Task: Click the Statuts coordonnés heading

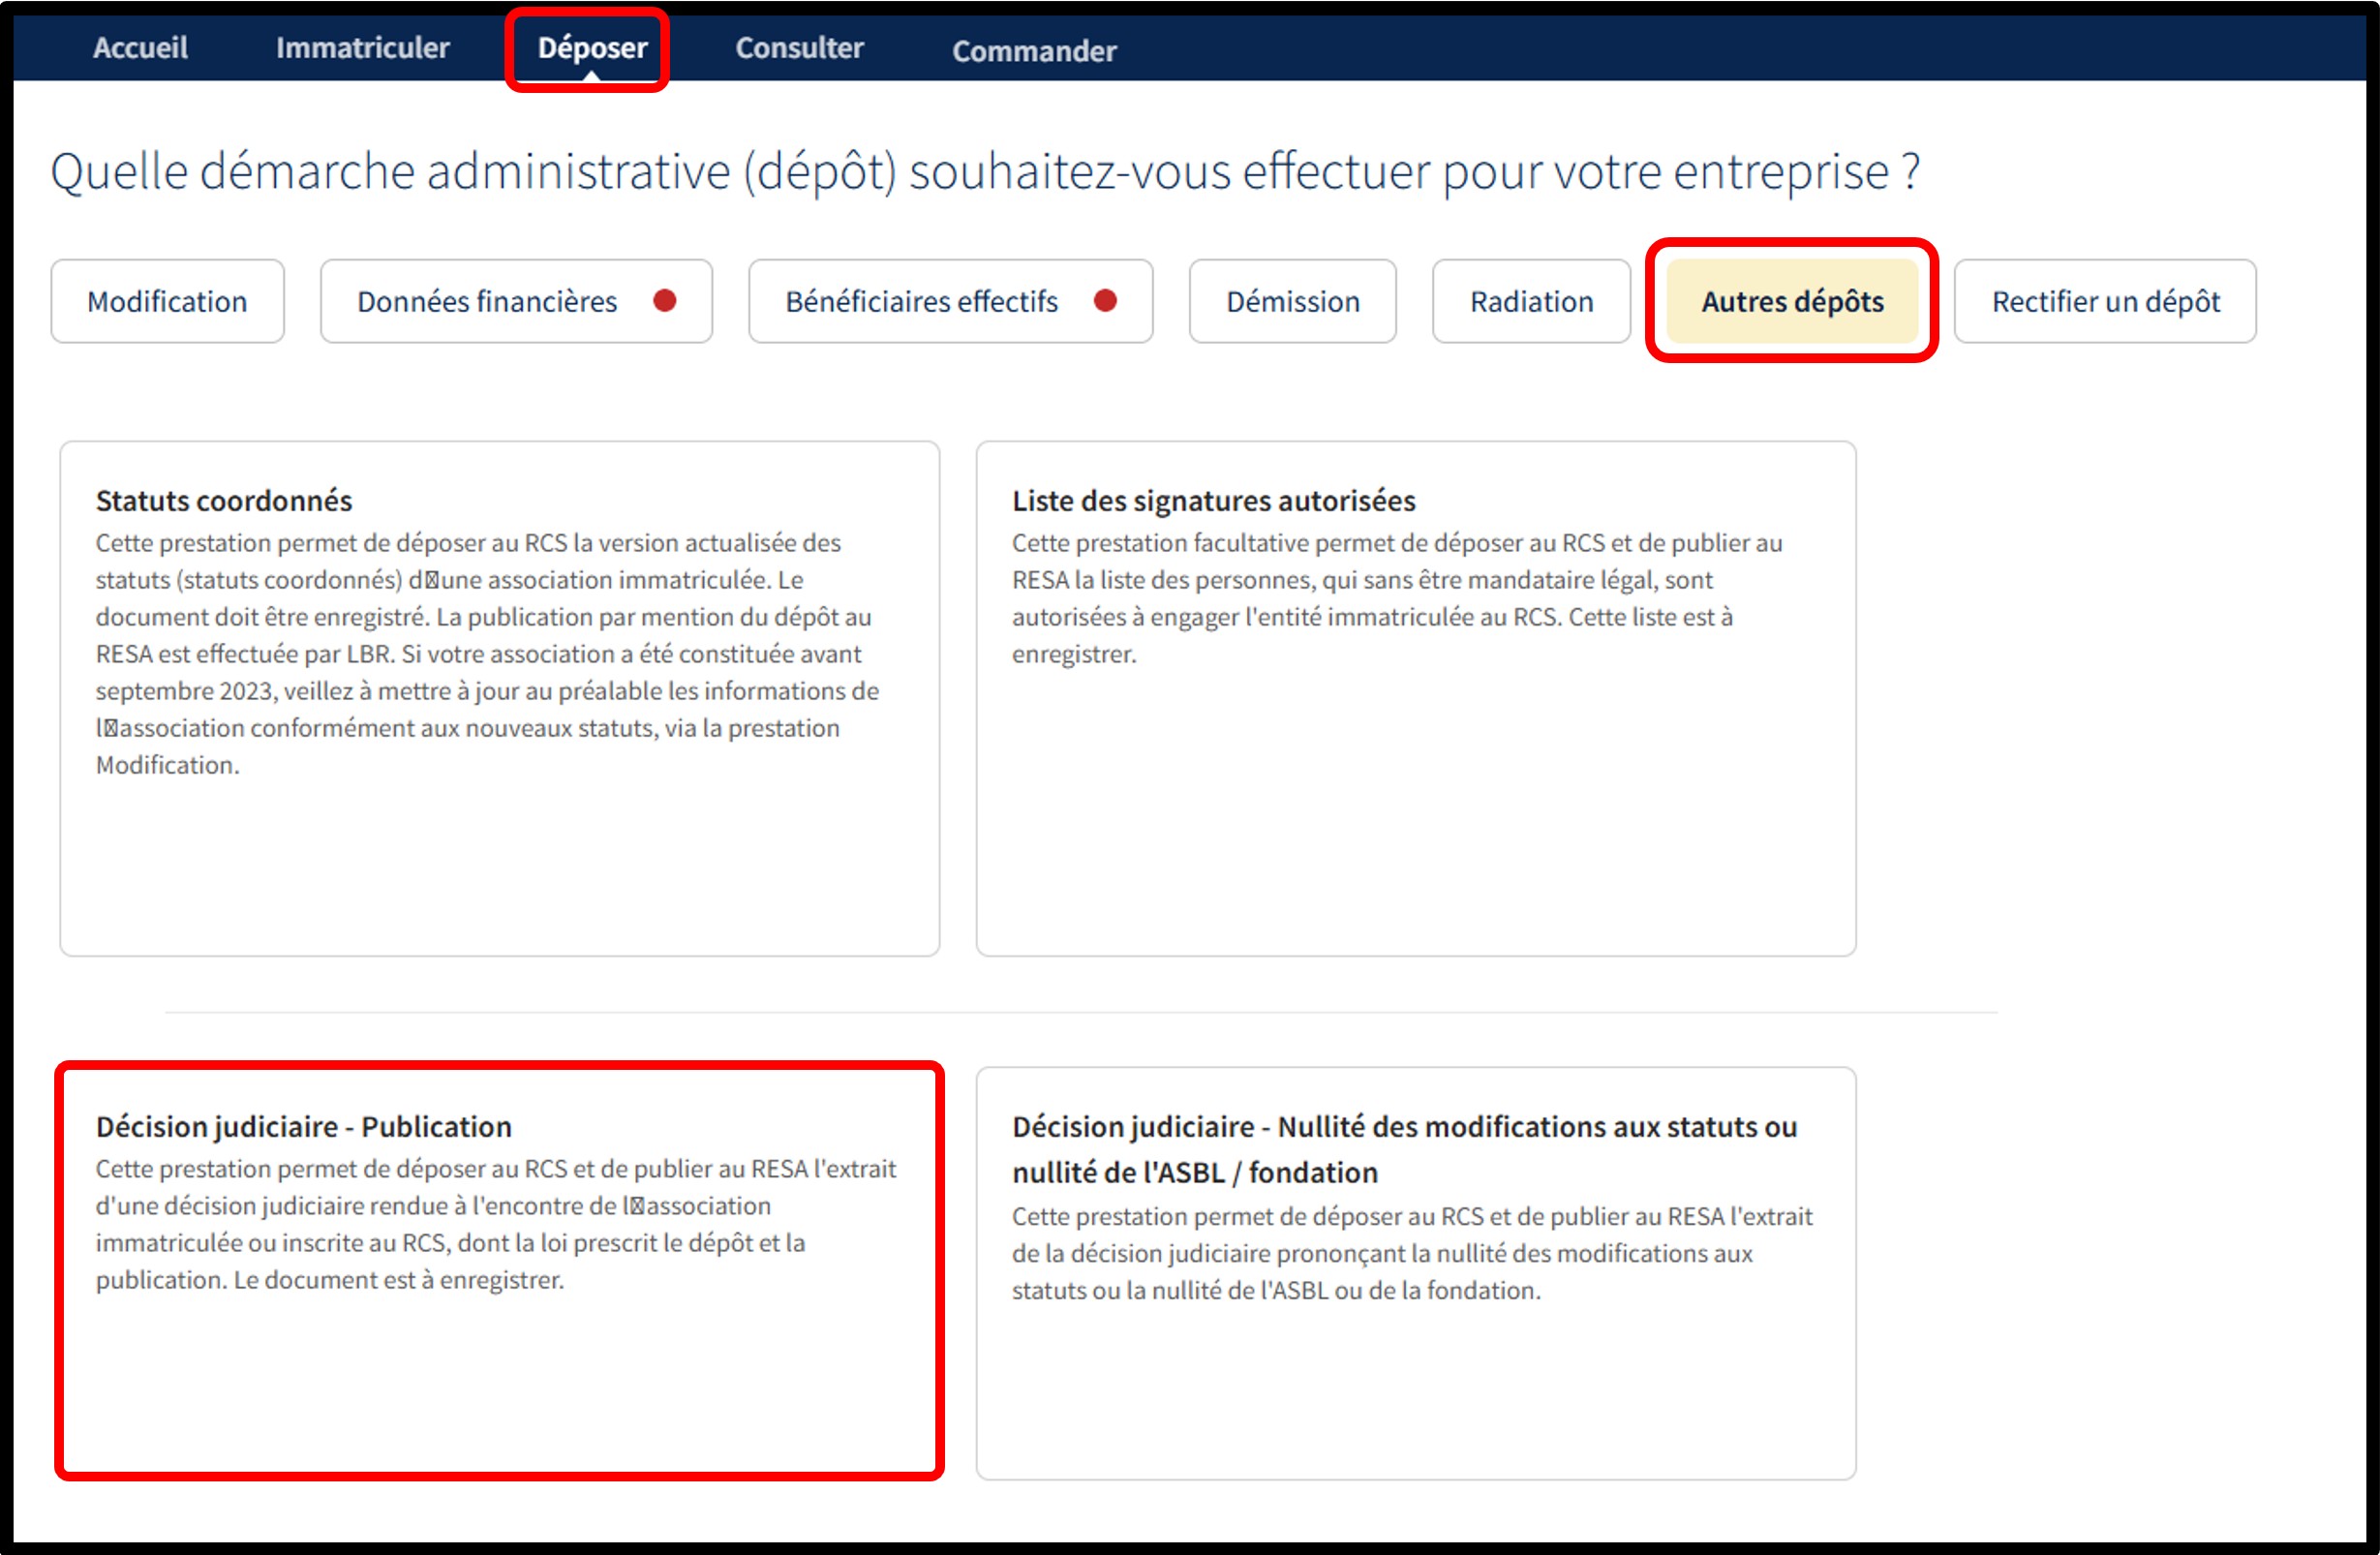Action: point(224,500)
